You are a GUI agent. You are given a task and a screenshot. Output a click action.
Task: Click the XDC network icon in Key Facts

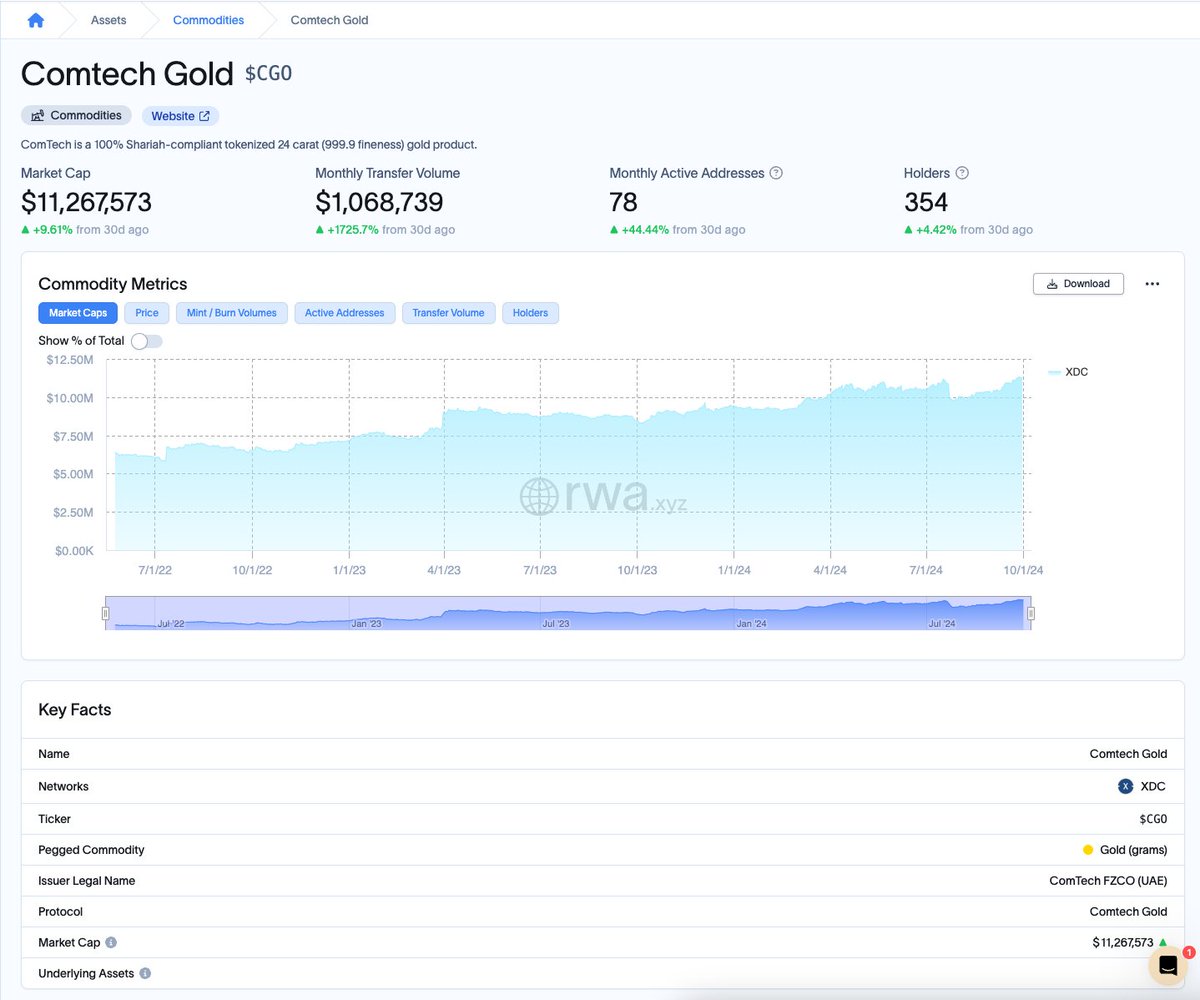pyautogui.click(x=1125, y=787)
